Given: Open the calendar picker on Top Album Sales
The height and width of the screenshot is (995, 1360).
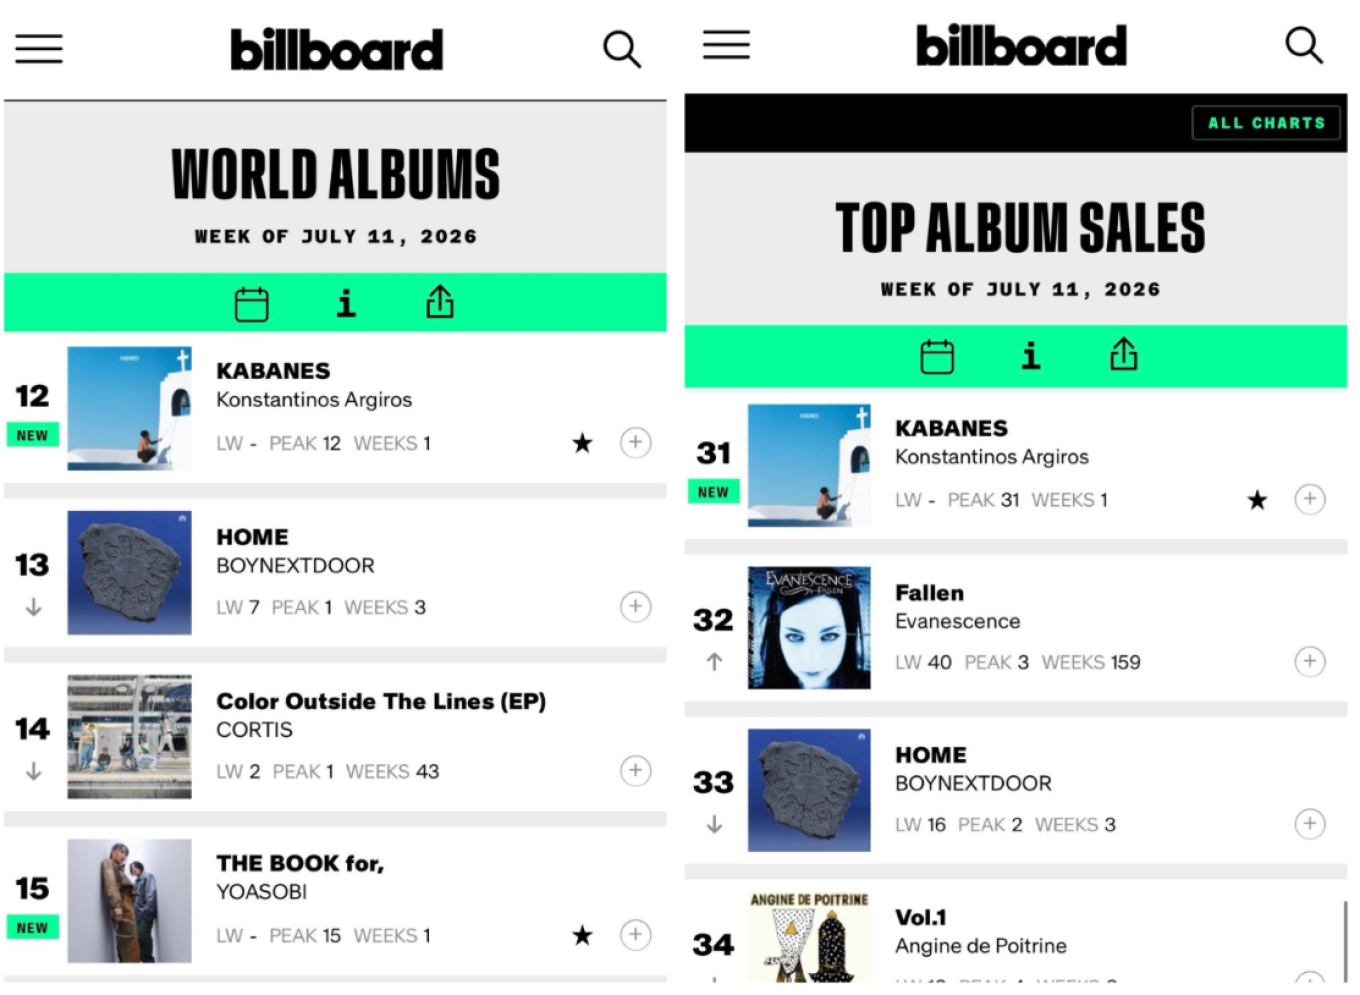Looking at the screenshot, I should (937, 356).
